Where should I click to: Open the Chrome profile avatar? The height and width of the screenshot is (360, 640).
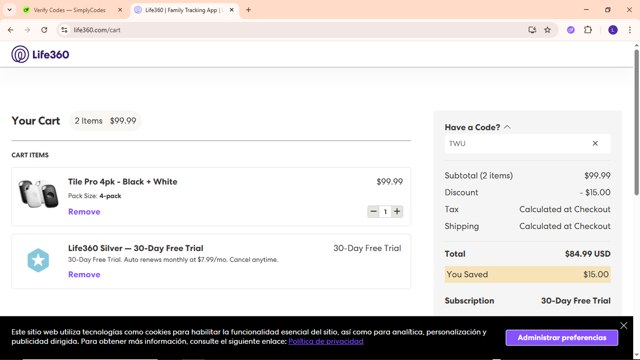click(613, 30)
